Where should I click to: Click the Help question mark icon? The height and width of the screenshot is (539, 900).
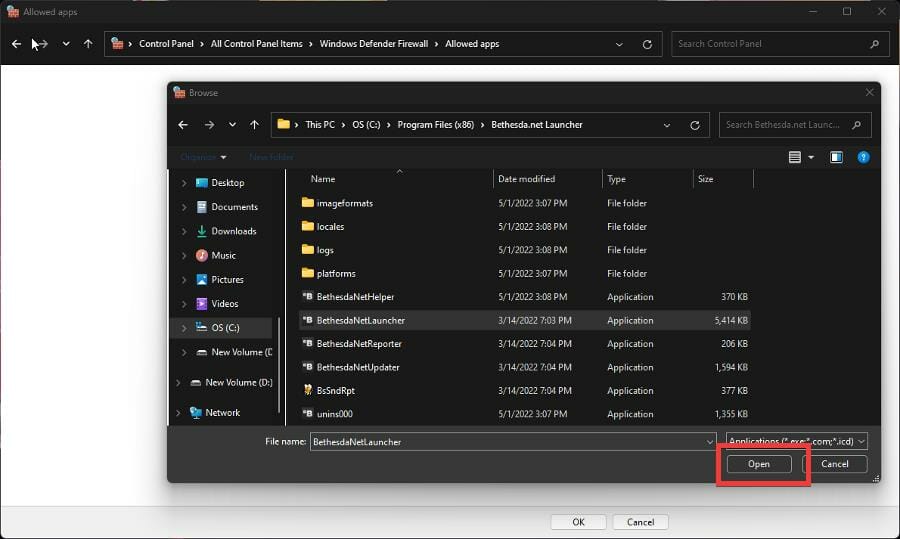pyautogui.click(x=863, y=157)
